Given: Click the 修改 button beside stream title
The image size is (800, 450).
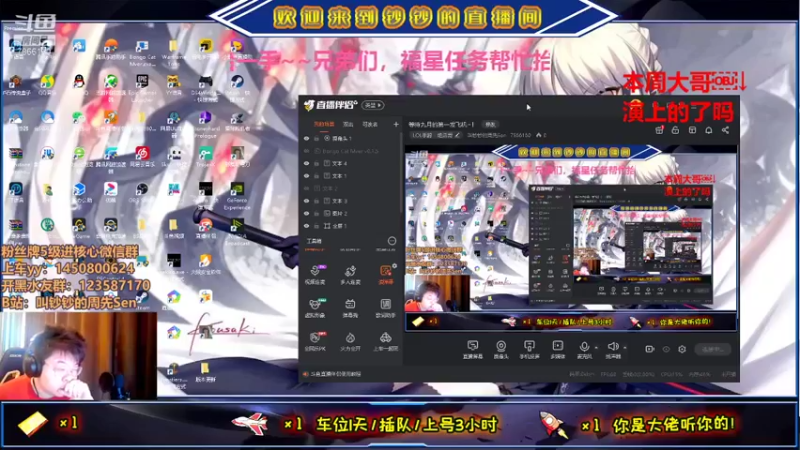Looking at the screenshot, I should pos(490,124).
